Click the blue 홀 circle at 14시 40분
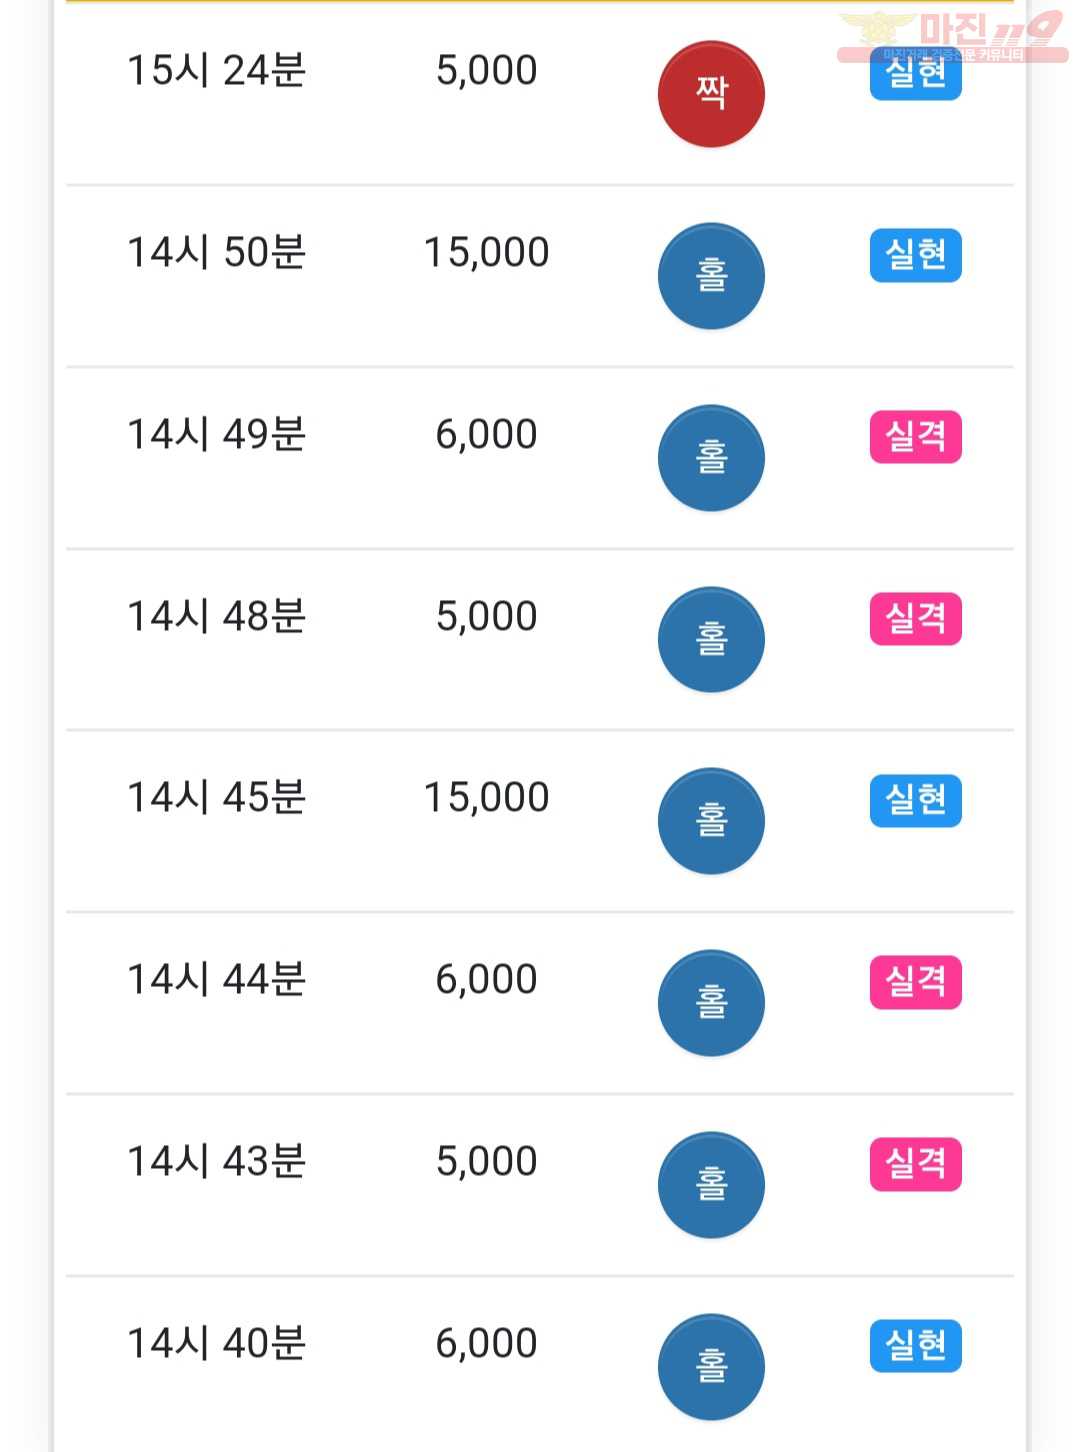The image size is (1080, 1452). point(711,1367)
